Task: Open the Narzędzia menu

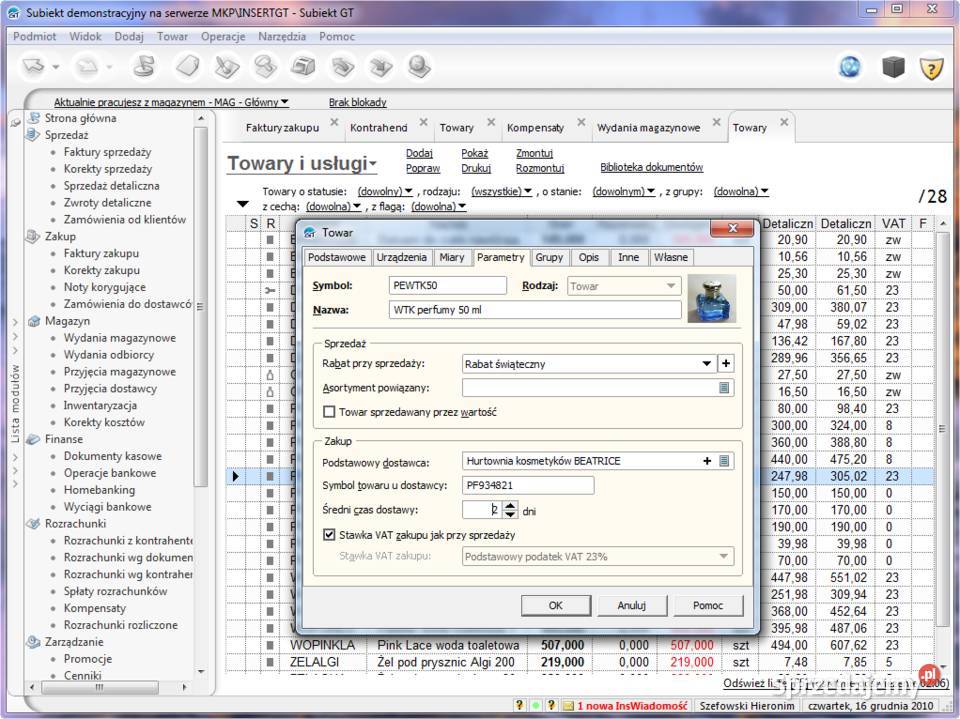Action: tap(282, 36)
